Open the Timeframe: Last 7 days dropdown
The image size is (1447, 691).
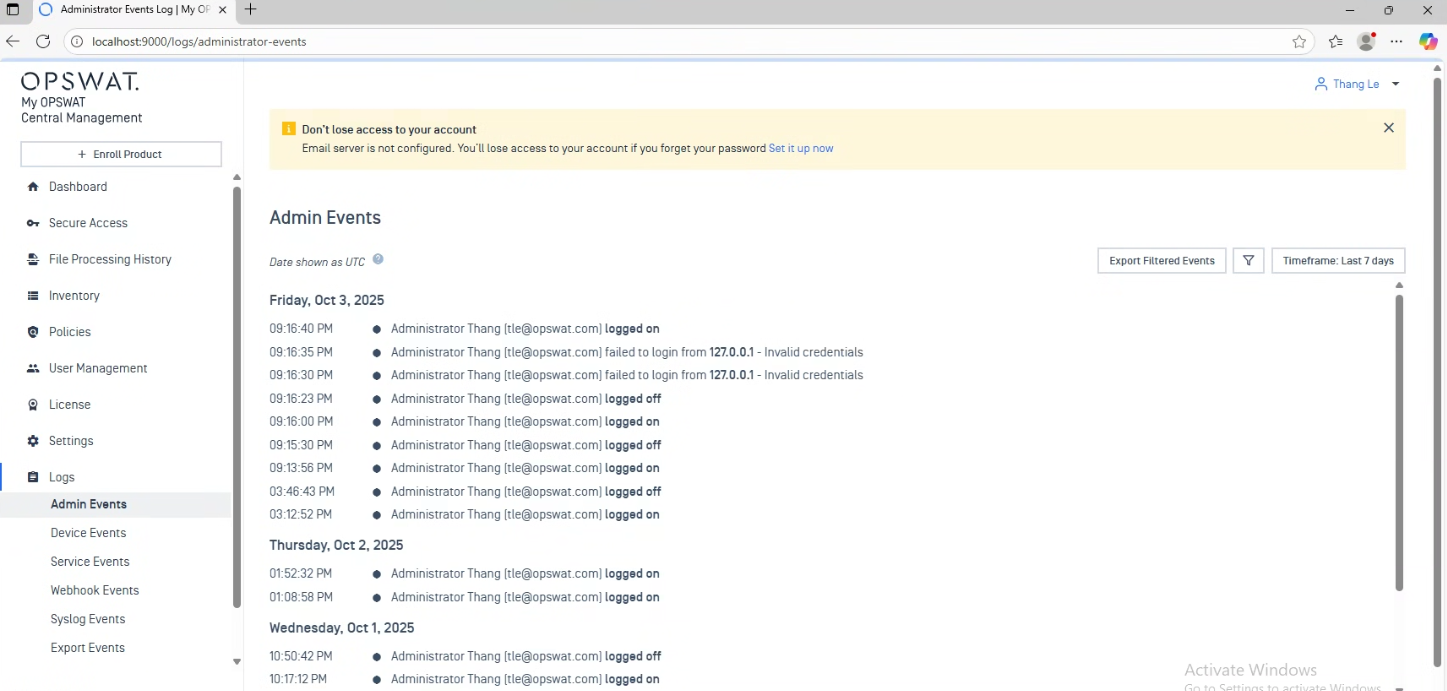pos(1338,261)
